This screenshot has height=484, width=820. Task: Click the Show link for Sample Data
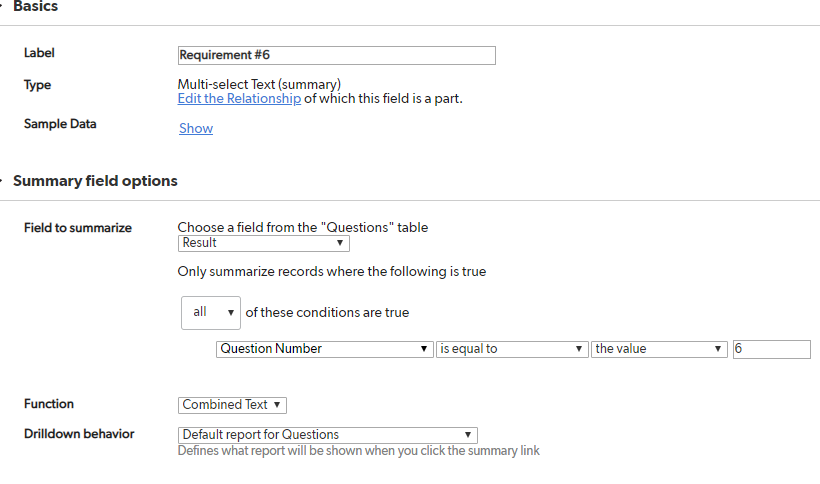pos(196,129)
